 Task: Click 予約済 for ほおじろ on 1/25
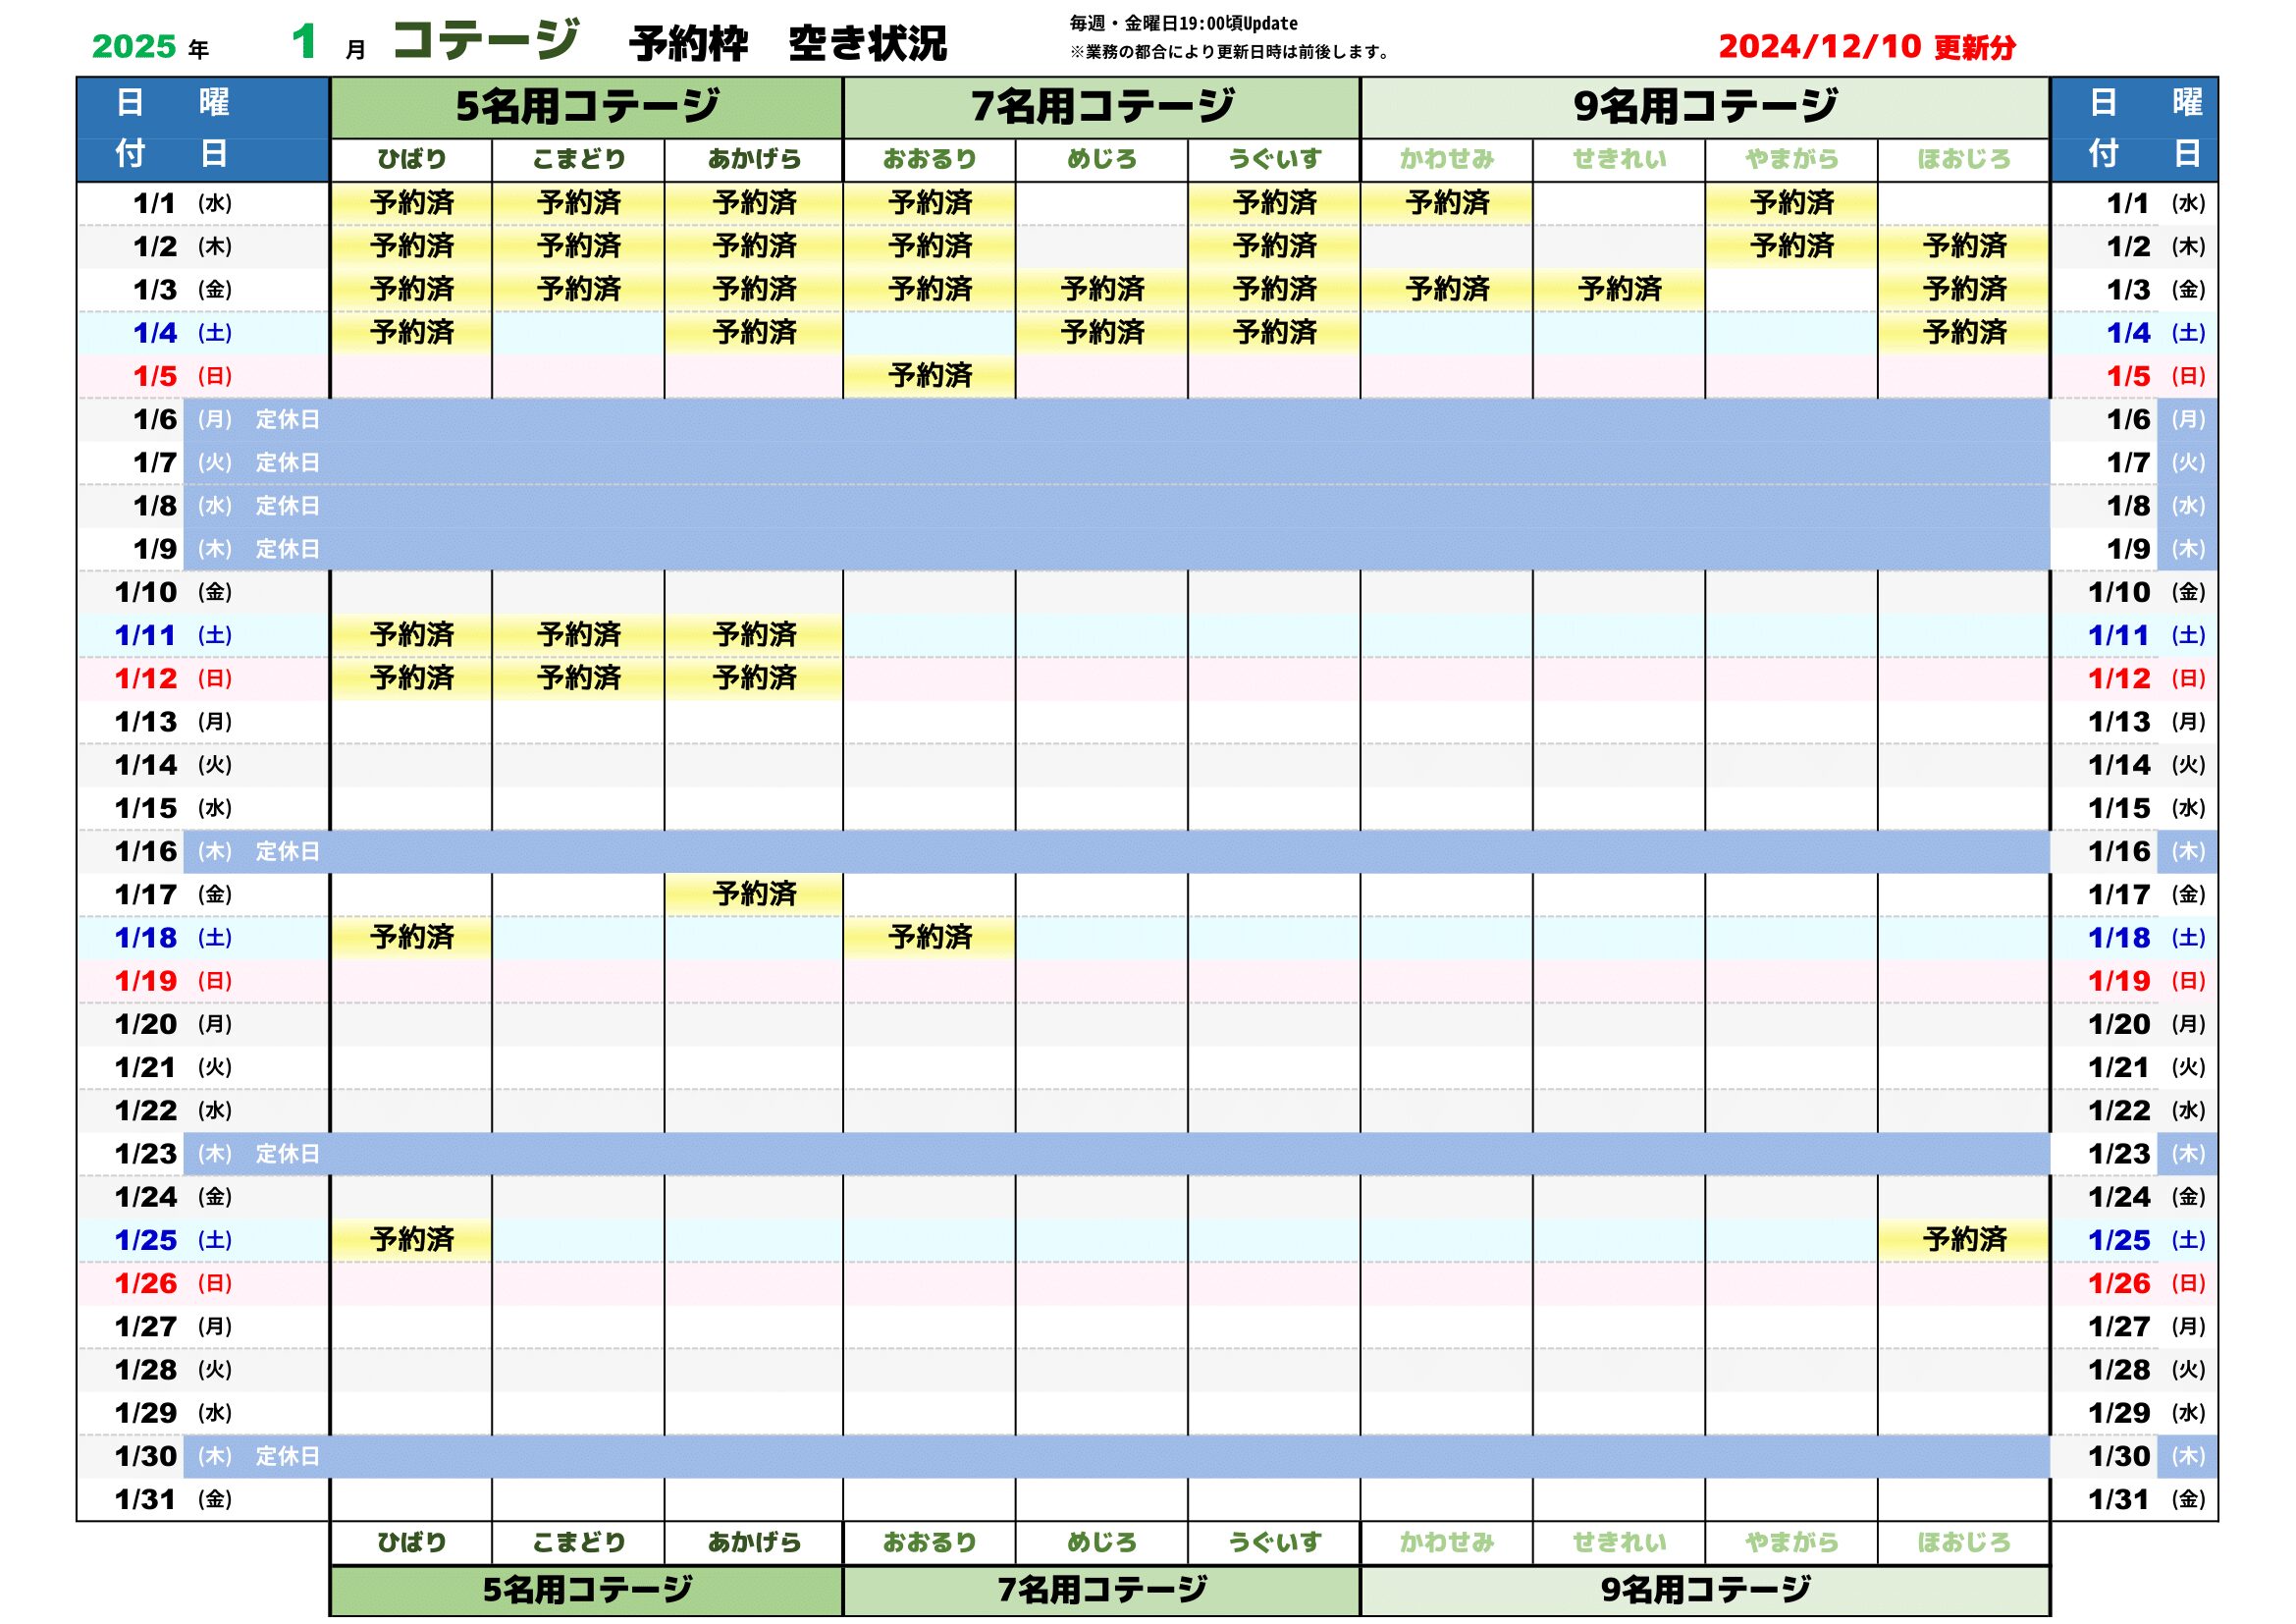1964,1240
